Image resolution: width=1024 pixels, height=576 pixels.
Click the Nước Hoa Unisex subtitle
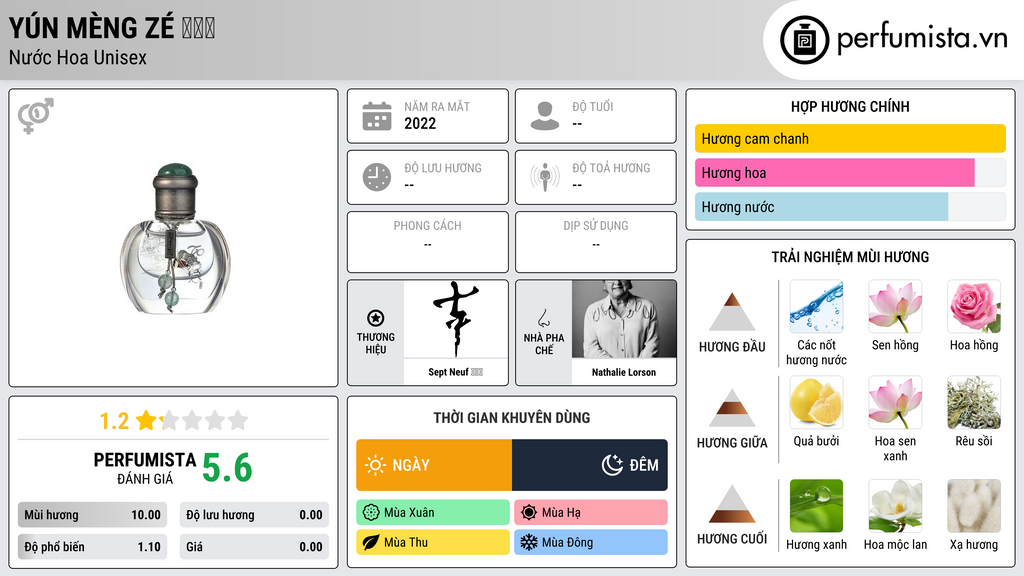[x=78, y=57]
